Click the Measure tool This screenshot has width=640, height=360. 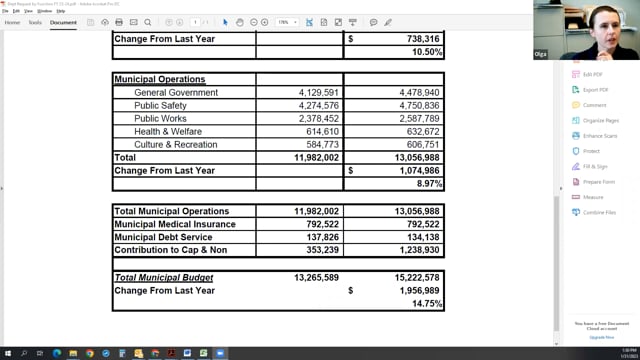588,197
